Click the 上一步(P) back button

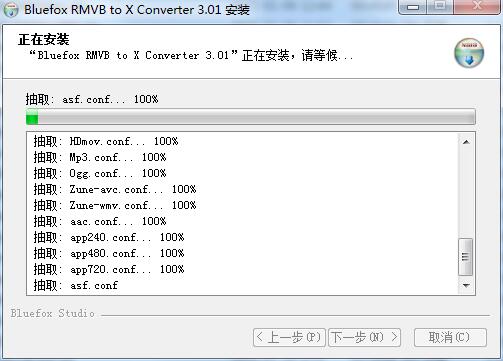coord(289,337)
